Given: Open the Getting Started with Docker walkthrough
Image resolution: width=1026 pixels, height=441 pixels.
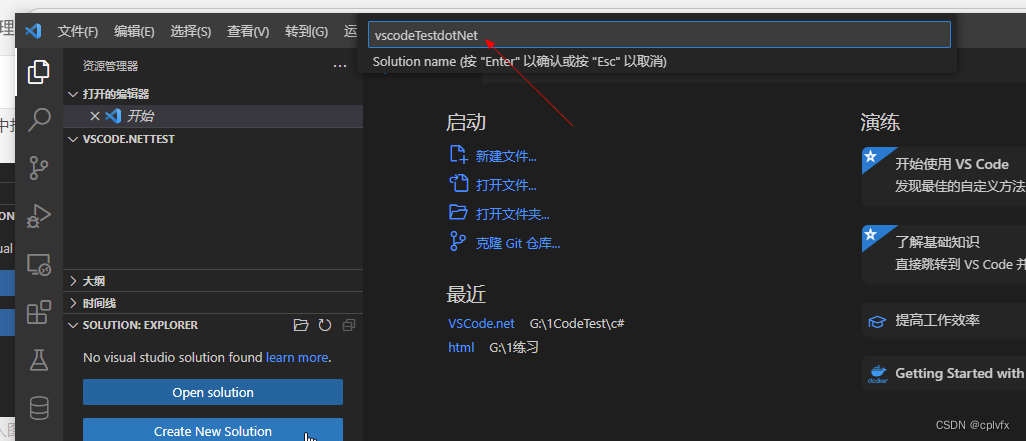Looking at the screenshot, I should [x=944, y=374].
